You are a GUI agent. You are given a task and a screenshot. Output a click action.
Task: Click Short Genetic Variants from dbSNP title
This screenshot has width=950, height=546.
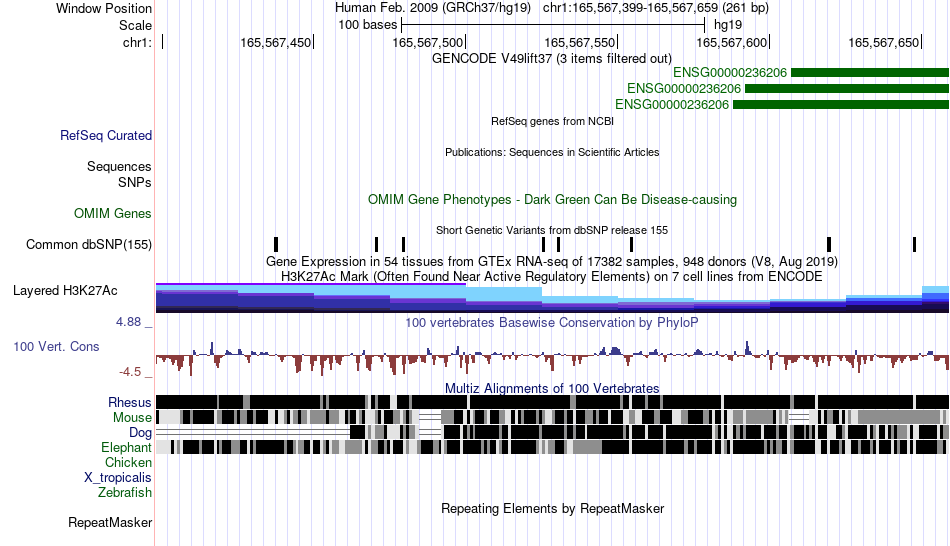click(552, 230)
